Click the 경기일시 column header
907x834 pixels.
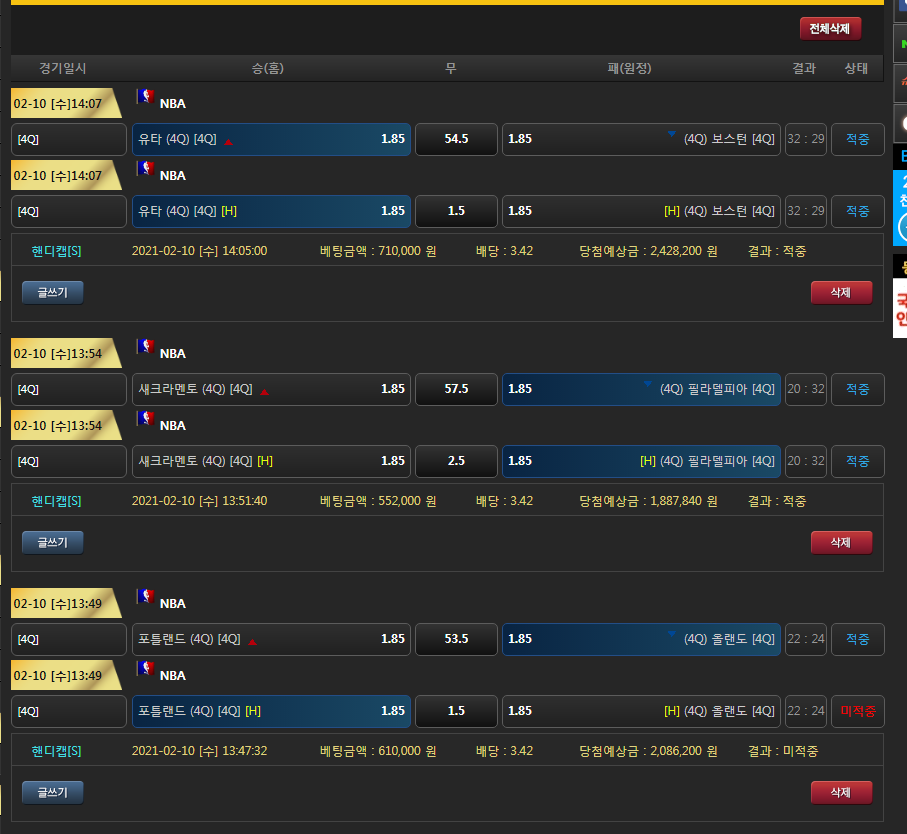[63, 68]
